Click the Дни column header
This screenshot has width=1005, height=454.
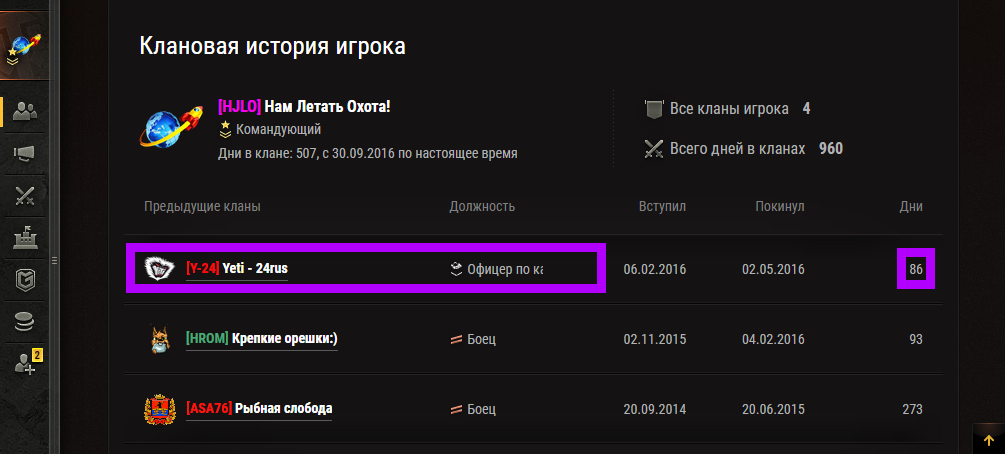click(x=911, y=206)
